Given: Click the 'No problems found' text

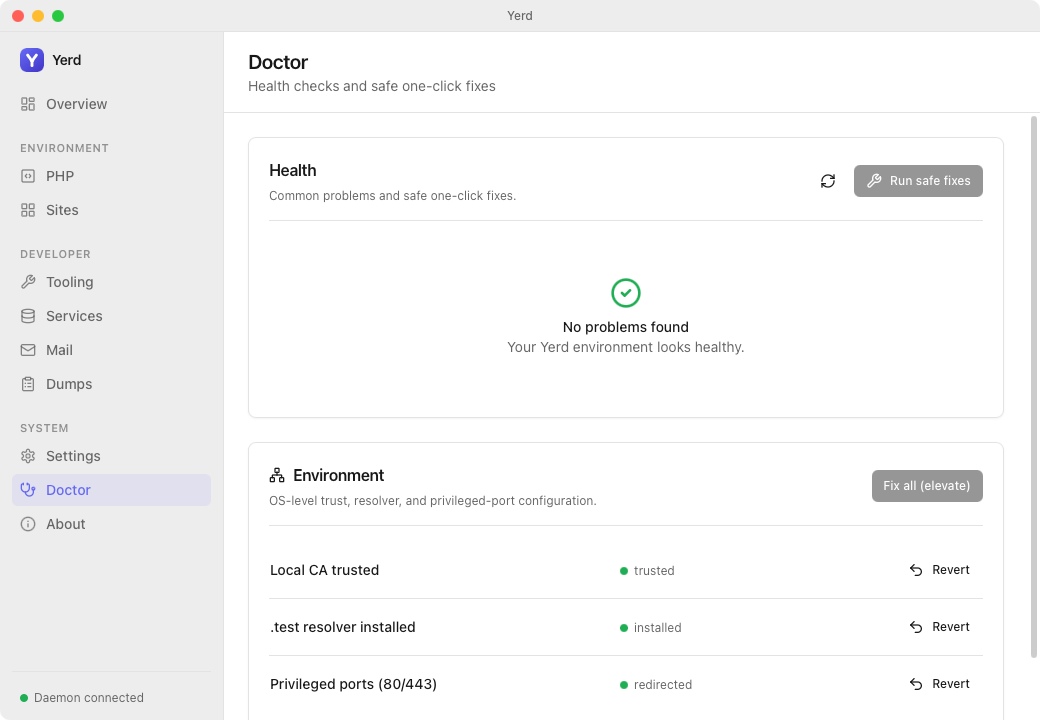Looking at the screenshot, I should click(625, 327).
